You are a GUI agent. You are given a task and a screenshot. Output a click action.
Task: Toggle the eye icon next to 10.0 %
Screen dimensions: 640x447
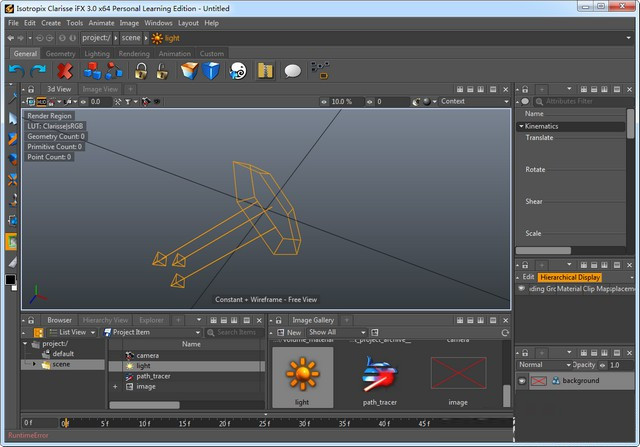tap(324, 102)
